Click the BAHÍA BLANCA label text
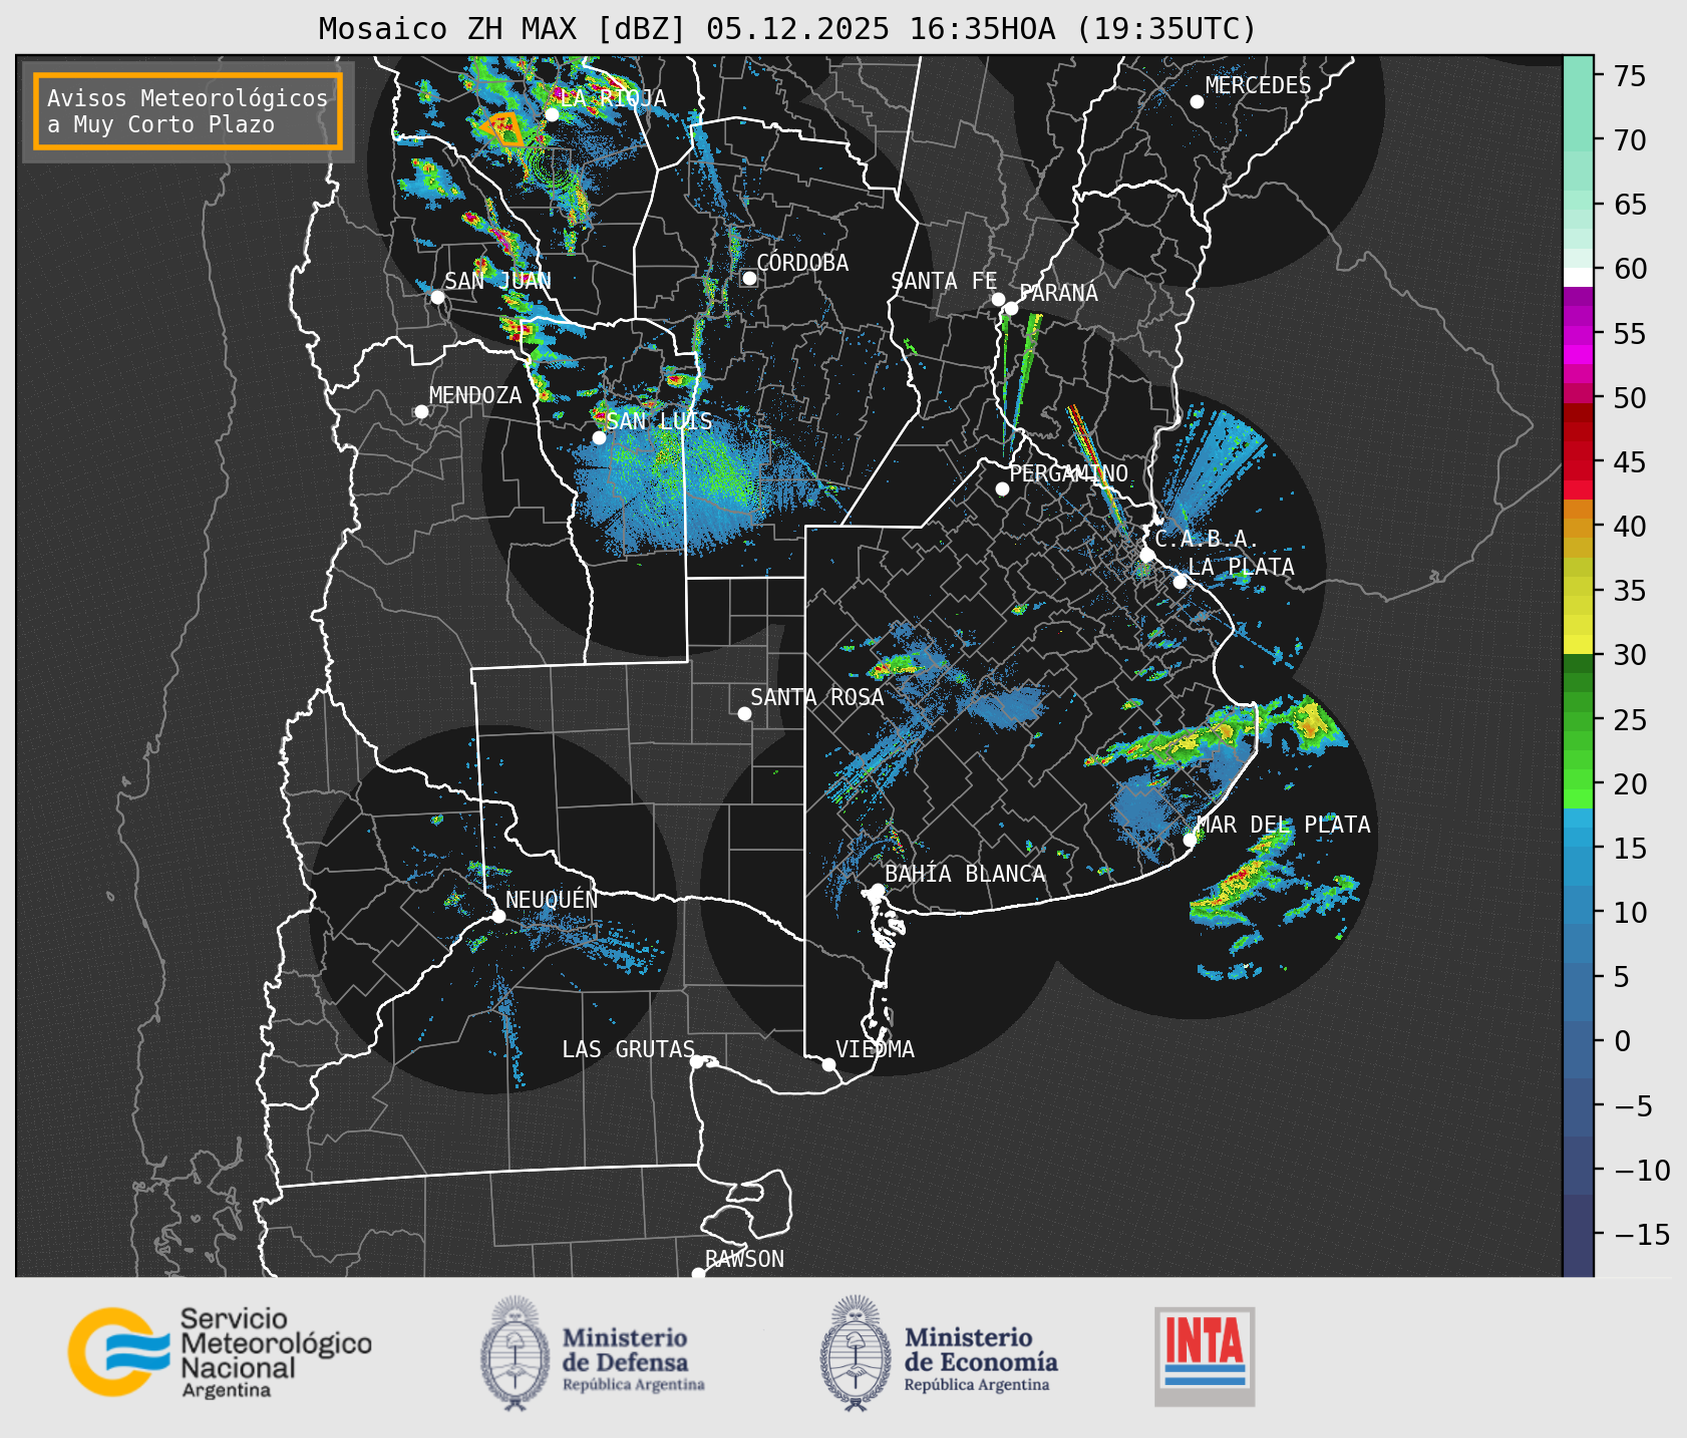The height and width of the screenshot is (1438, 1687). point(965,874)
